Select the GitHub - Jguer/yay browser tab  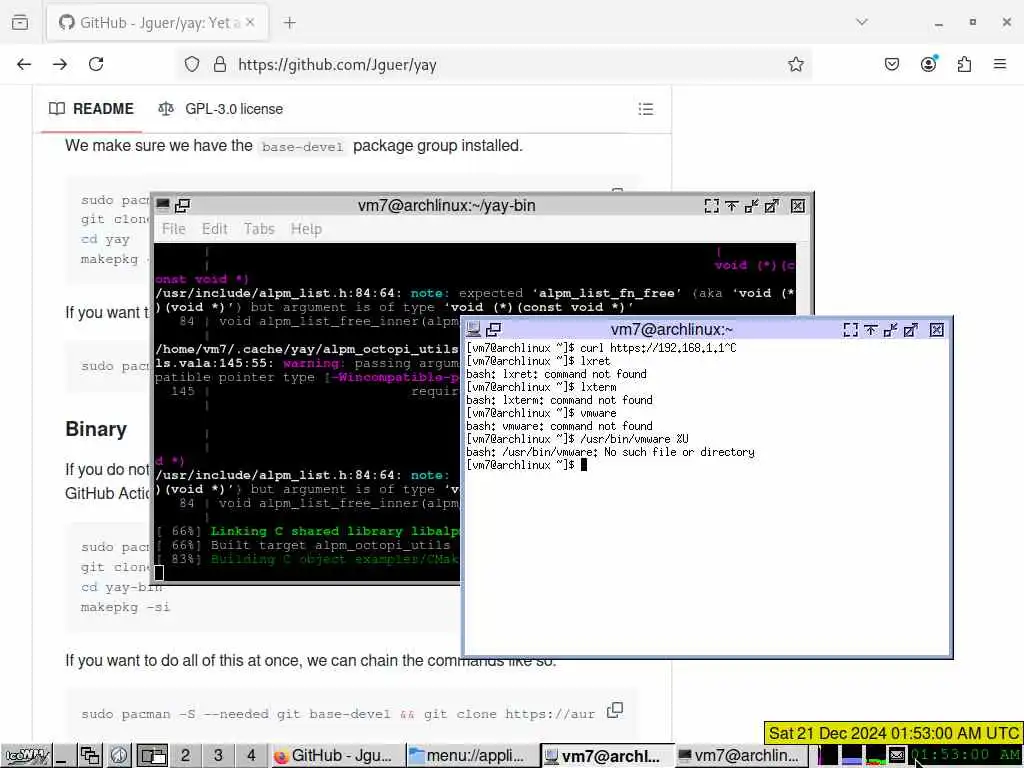coord(157,23)
